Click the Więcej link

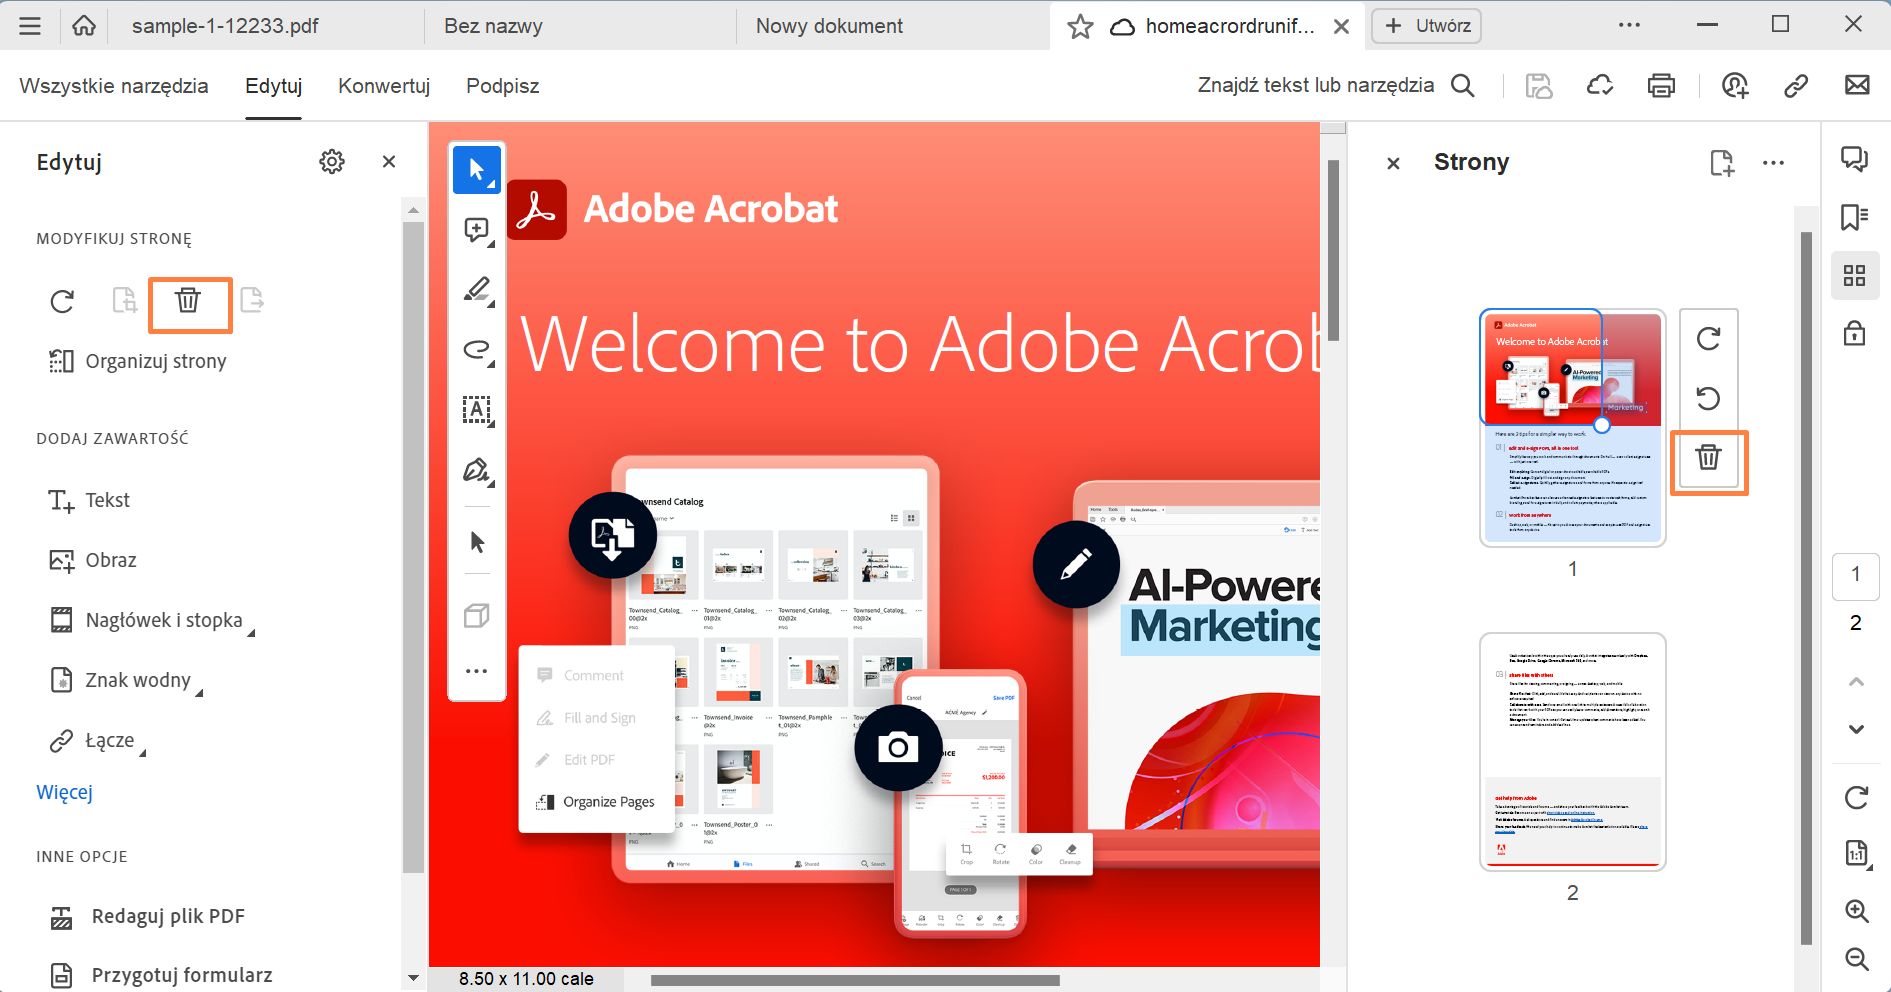[65, 792]
